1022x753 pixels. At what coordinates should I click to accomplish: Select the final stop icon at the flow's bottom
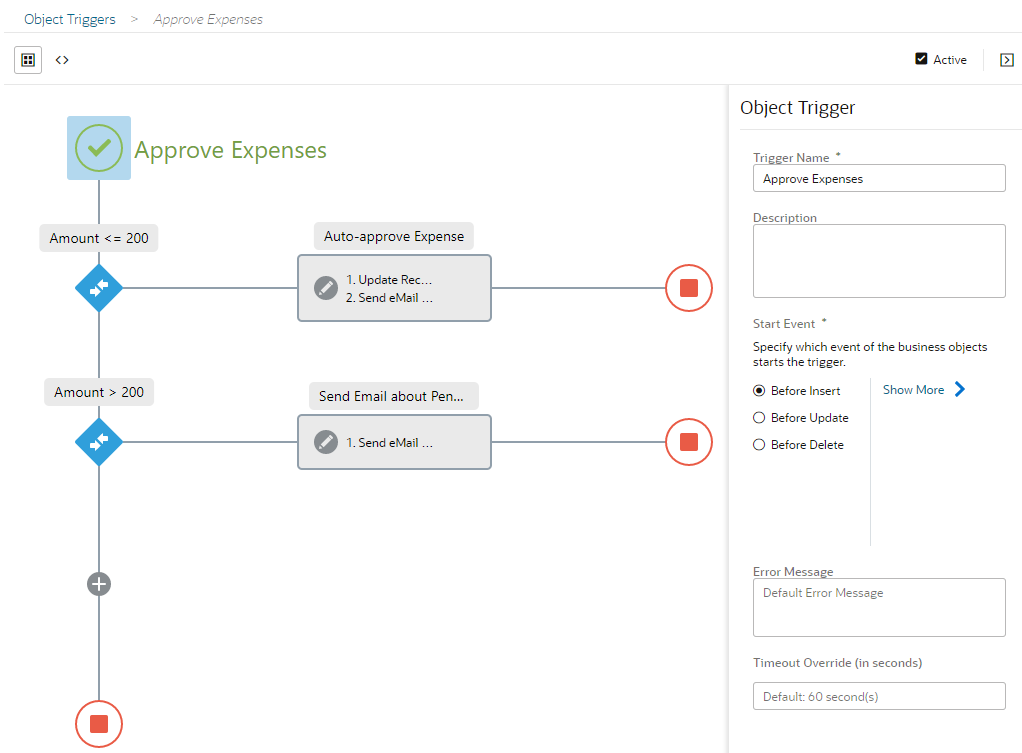tap(99, 724)
